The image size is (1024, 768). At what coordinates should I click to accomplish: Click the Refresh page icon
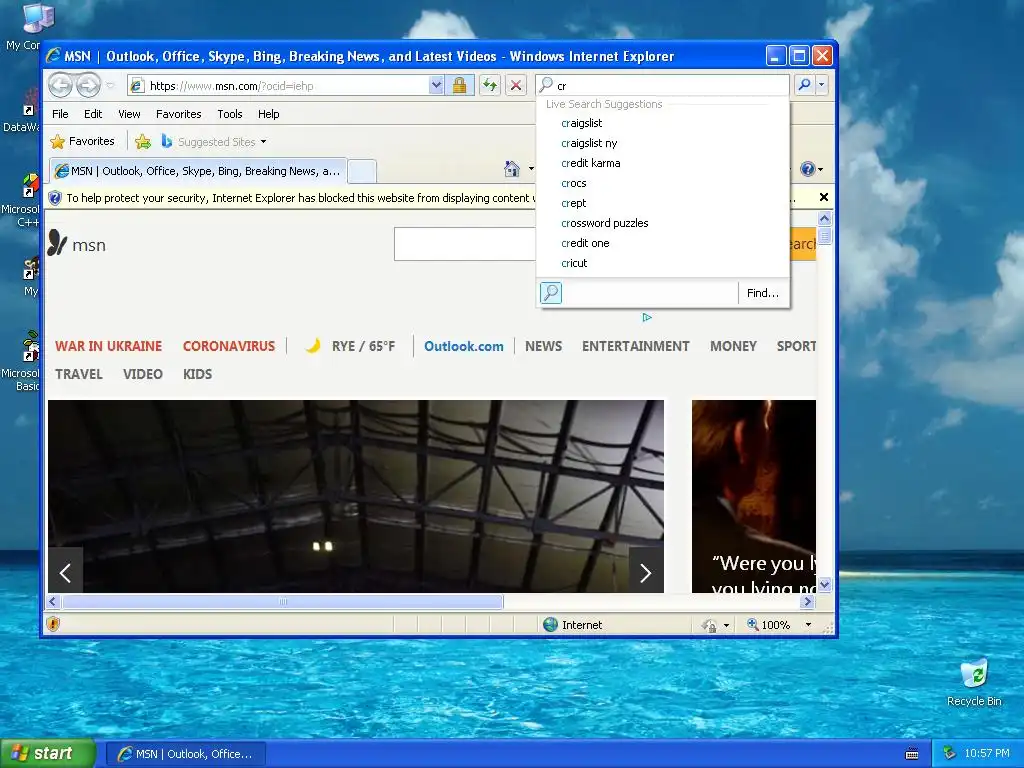(x=490, y=85)
